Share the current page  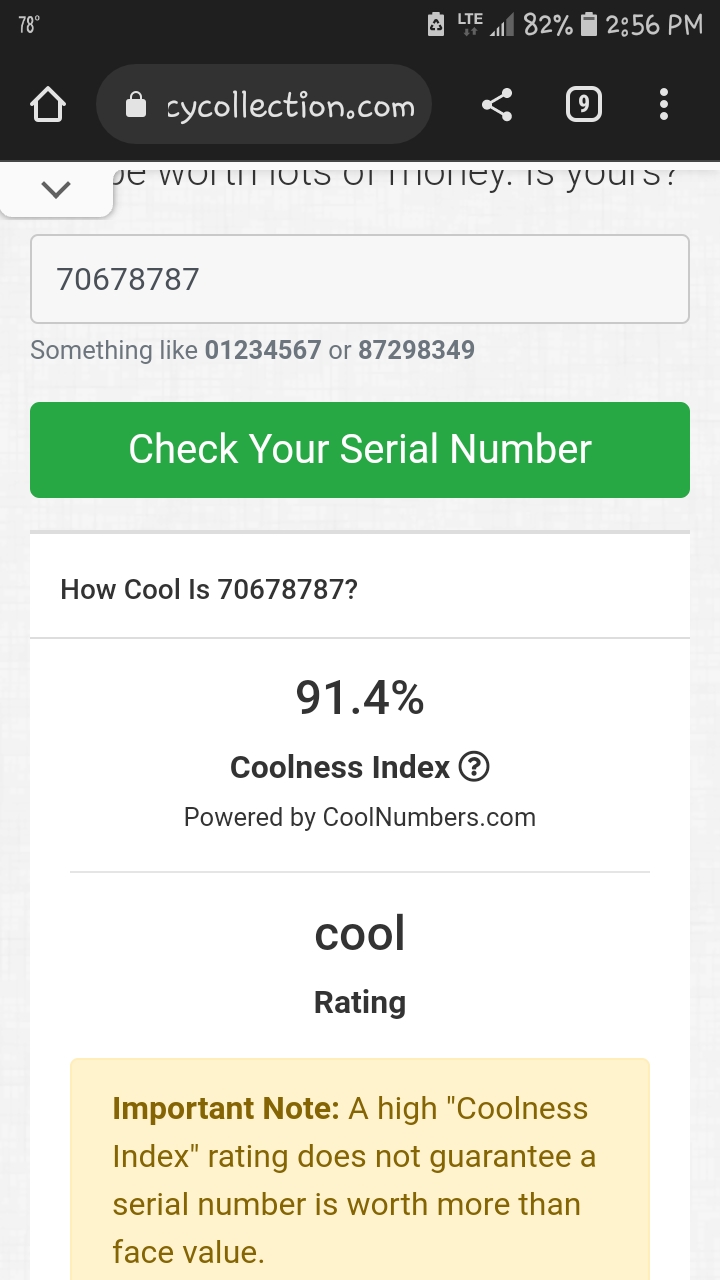[497, 105]
